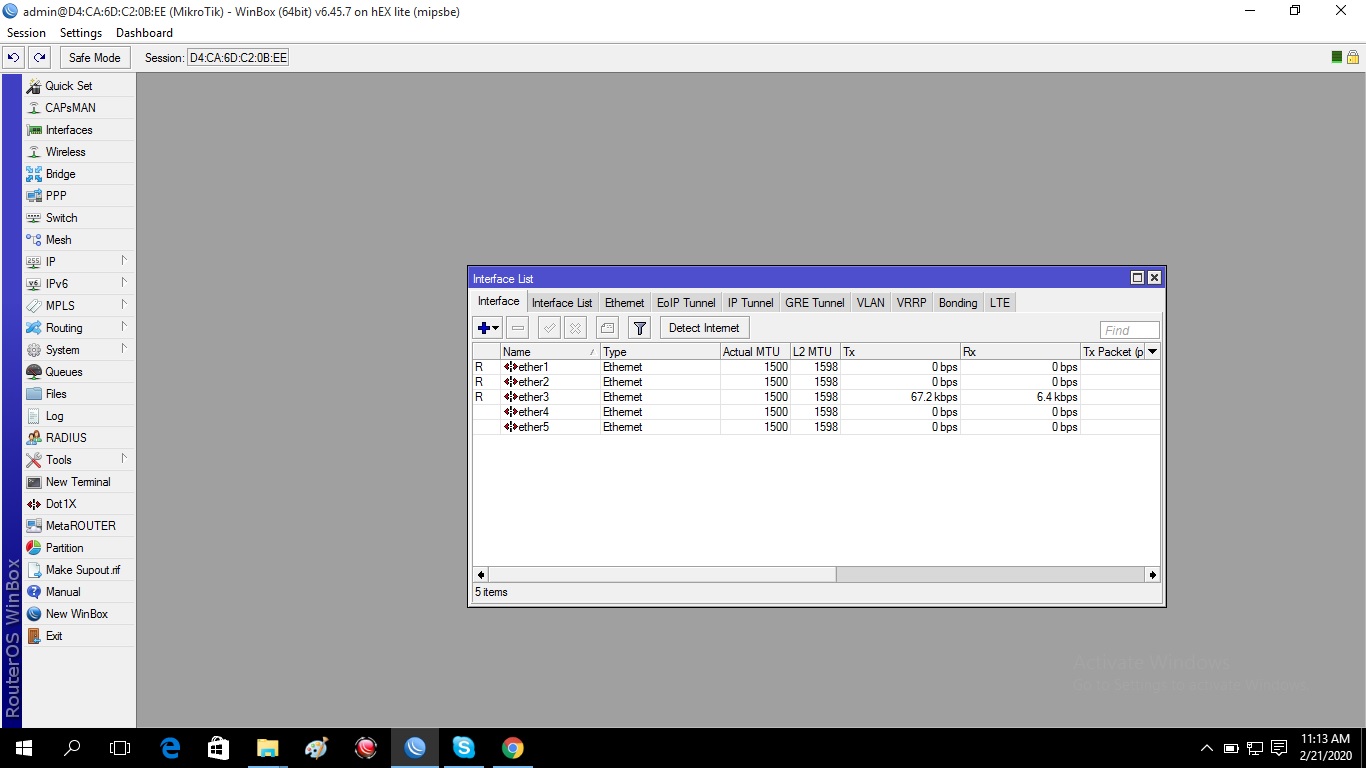Open the blue plus Add dropdown
Image resolution: width=1366 pixels, height=768 pixels.
[488, 328]
